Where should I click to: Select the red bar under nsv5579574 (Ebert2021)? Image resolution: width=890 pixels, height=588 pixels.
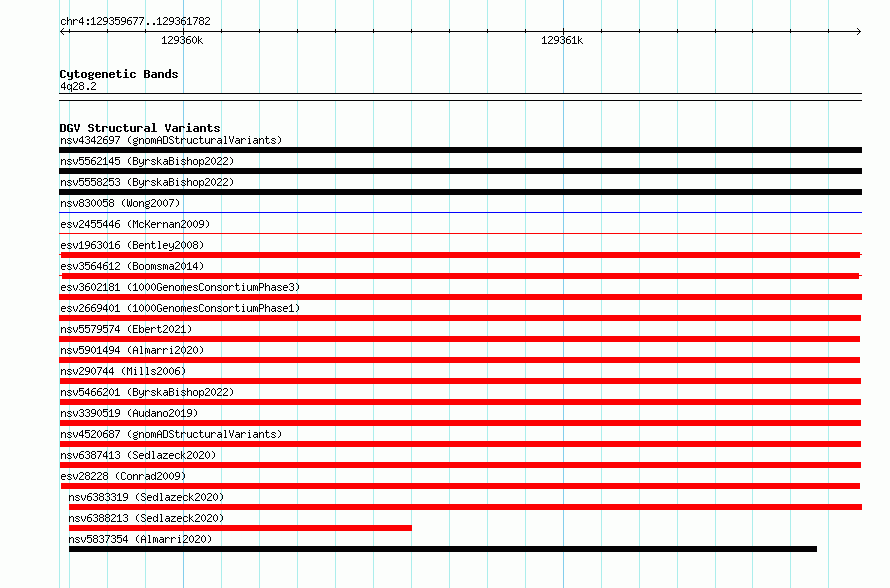[460, 339]
